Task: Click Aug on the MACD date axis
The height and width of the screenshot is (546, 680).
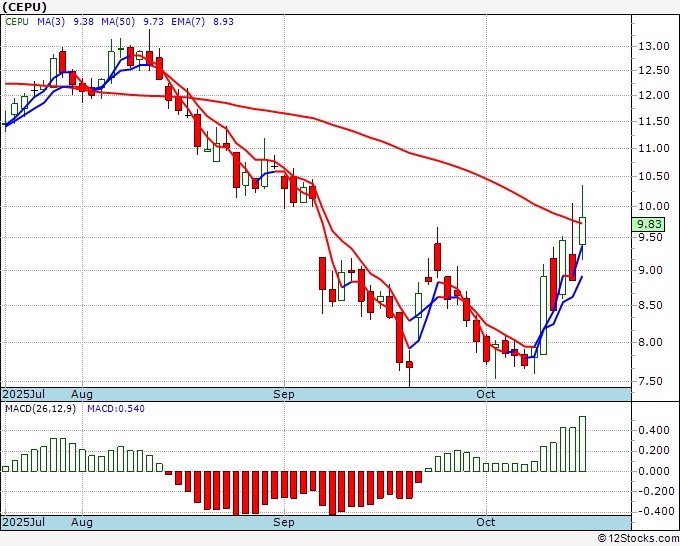Action: pos(82,522)
